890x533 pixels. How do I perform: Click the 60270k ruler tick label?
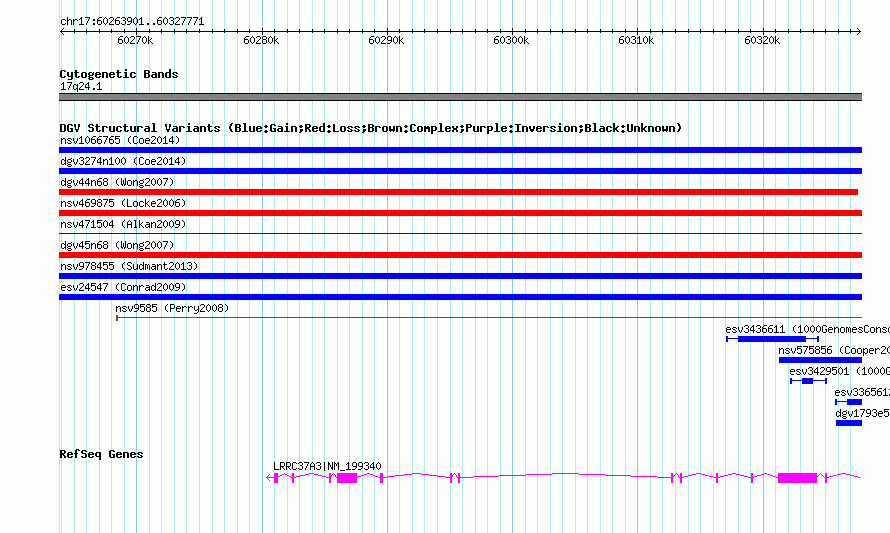pos(135,40)
